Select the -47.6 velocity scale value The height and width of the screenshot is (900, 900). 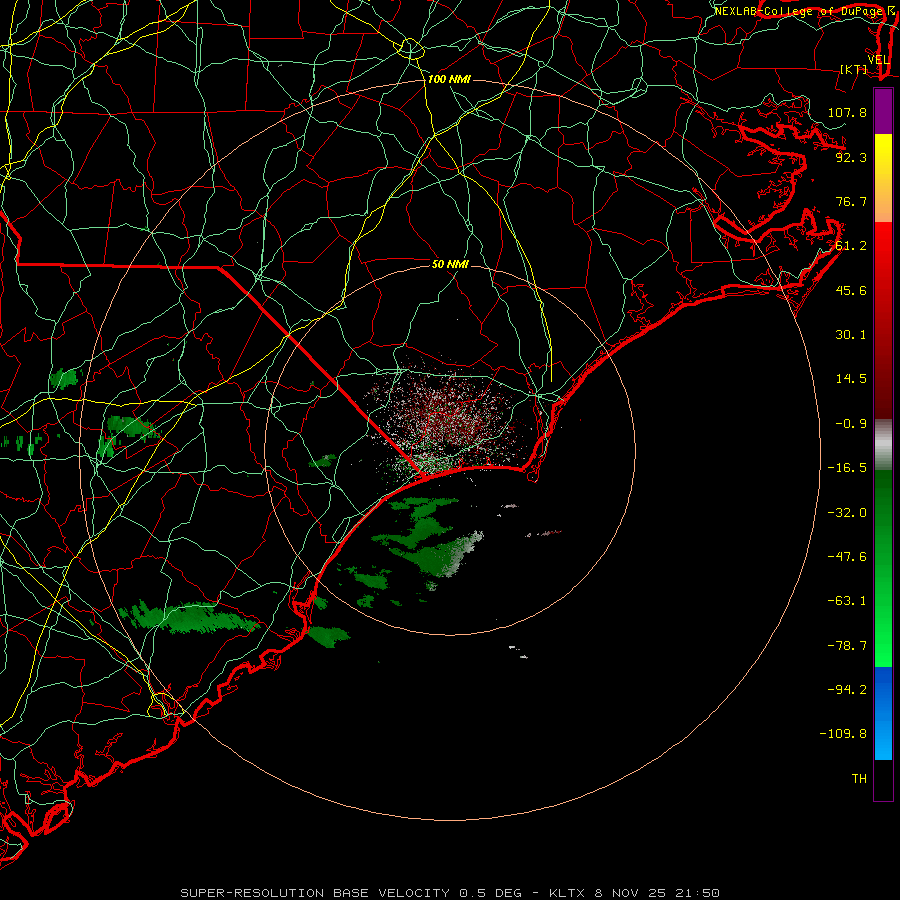pyautogui.click(x=847, y=557)
